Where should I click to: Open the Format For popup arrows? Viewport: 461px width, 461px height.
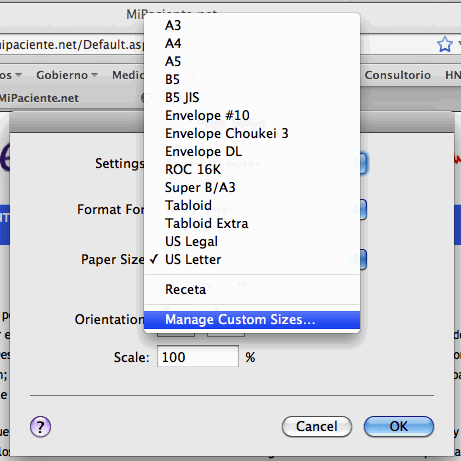363,209
